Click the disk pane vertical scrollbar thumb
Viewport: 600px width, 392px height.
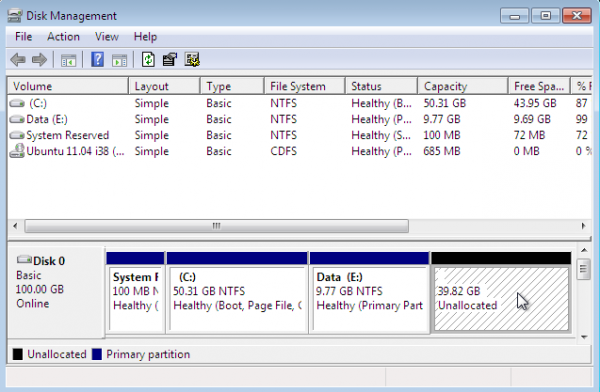click(584, 270)
